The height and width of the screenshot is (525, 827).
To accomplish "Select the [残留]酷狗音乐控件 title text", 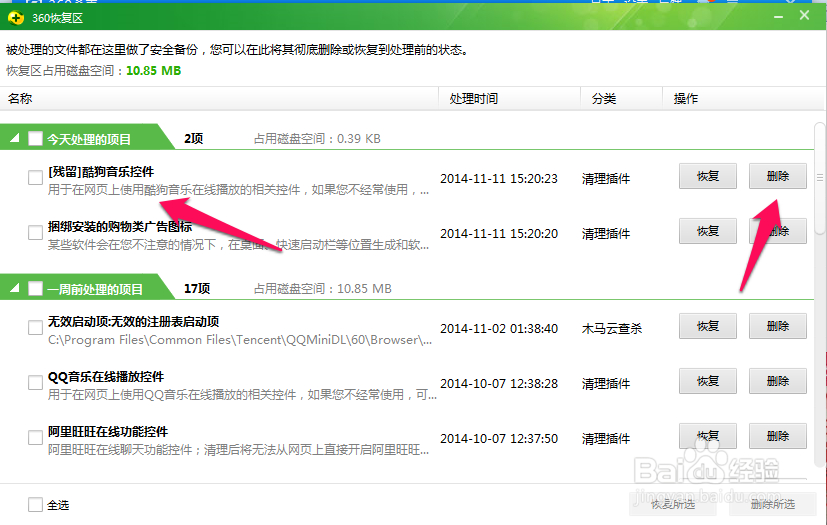I will pos(101,171).
